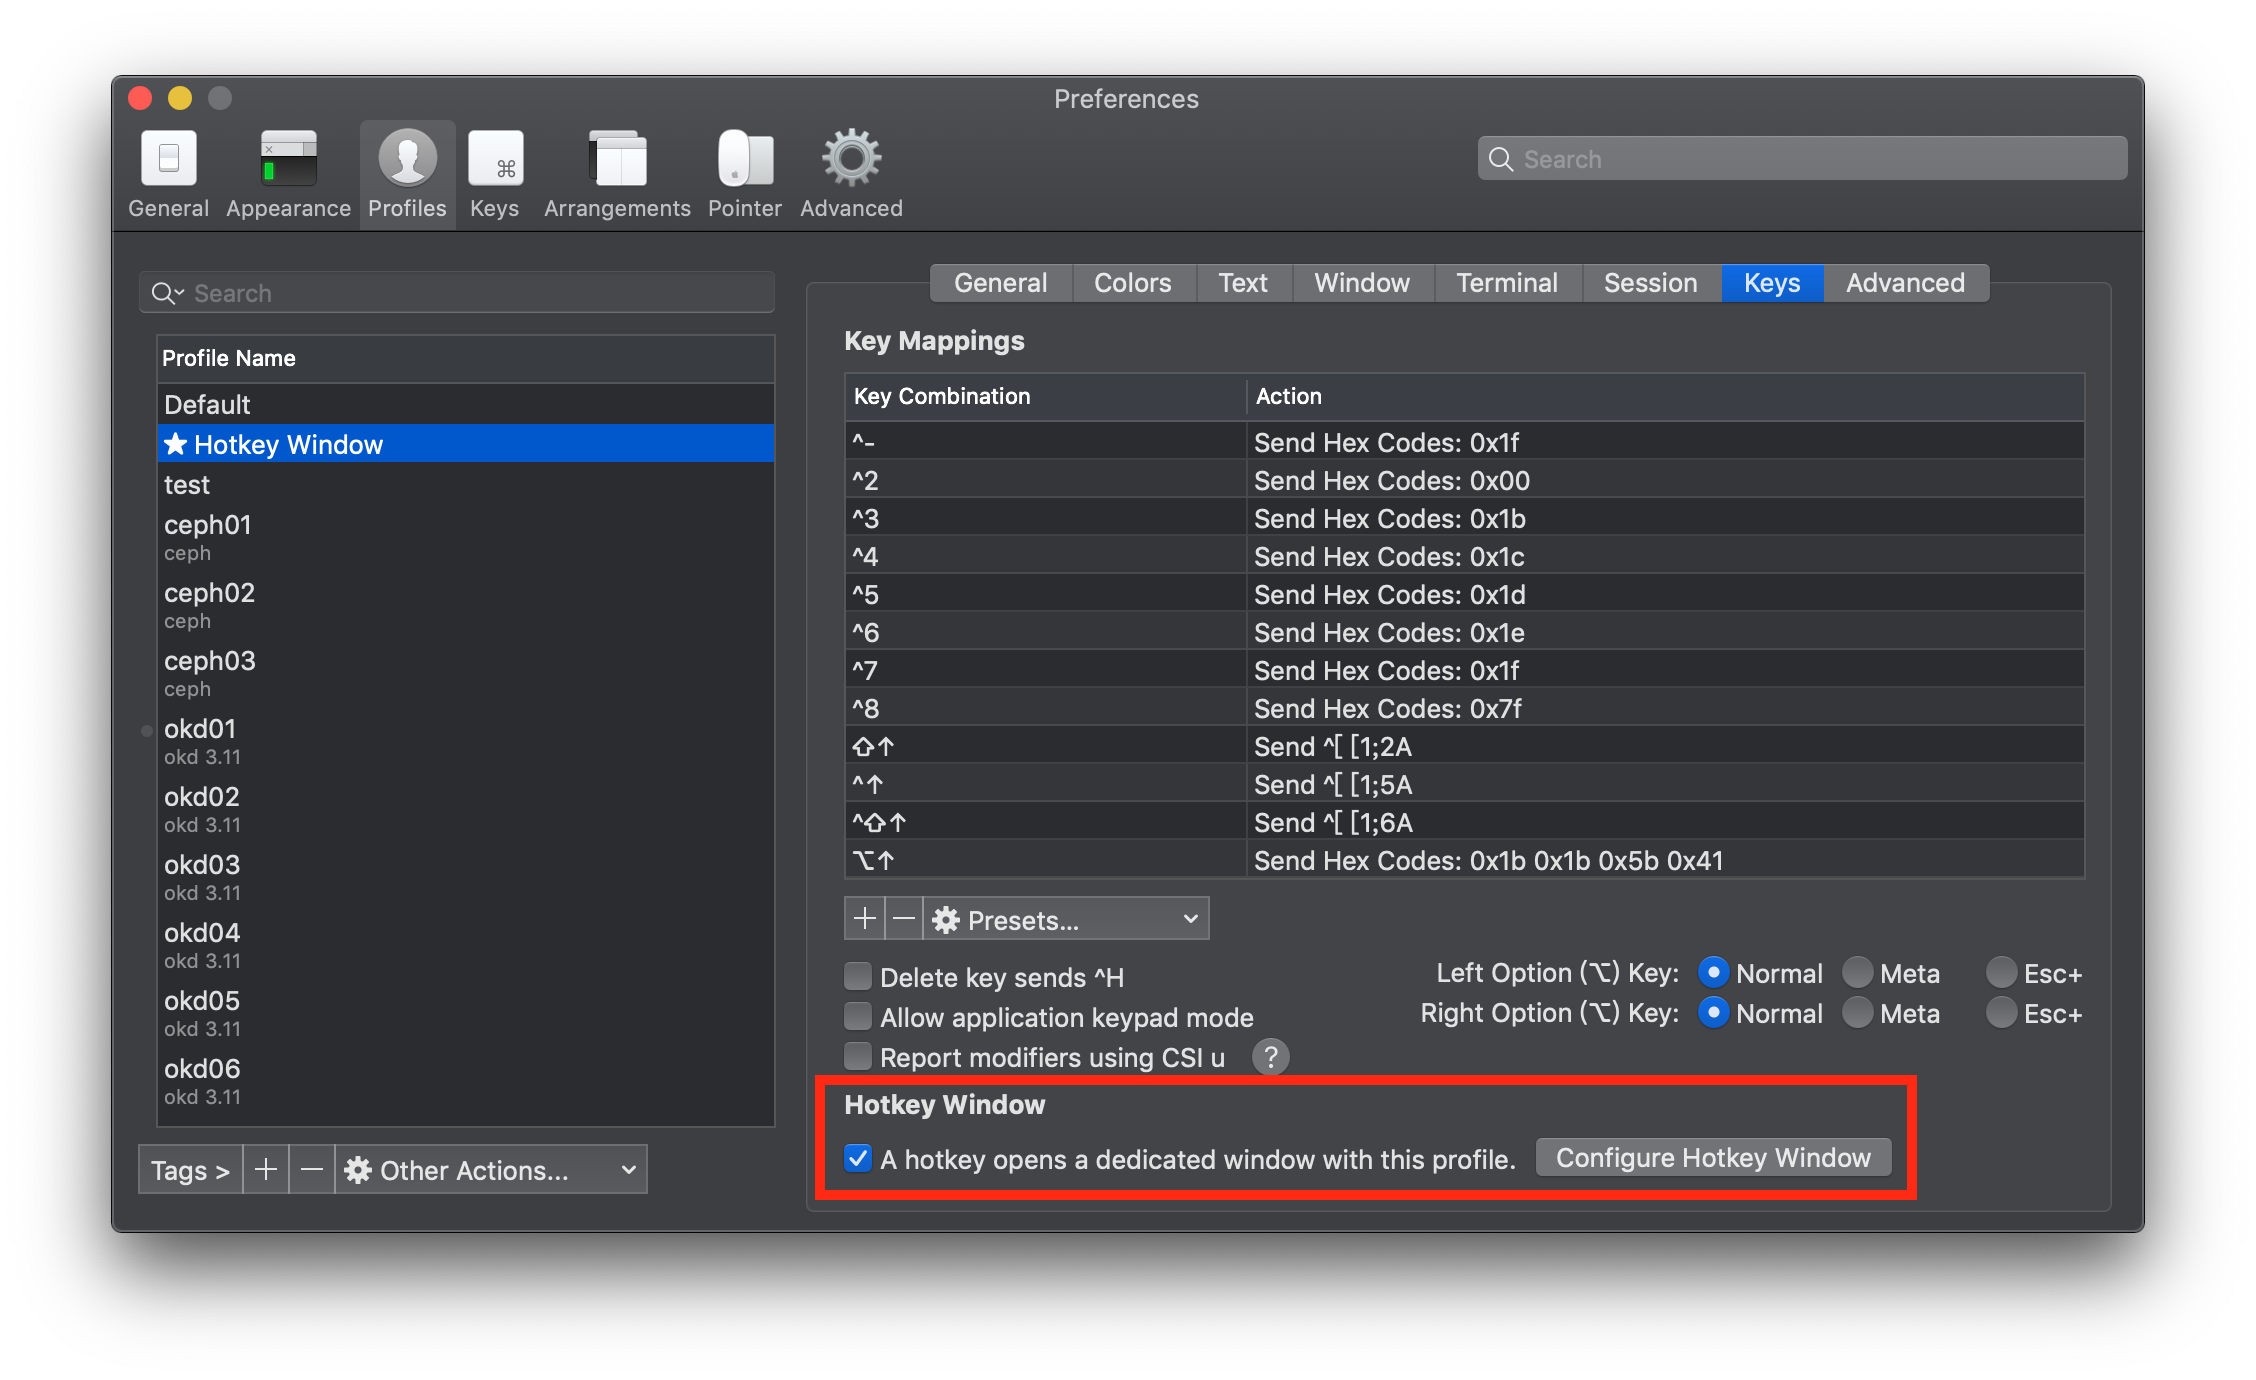The width and height of the screenshot is (2256, 1380).
Task: Select the ceph02 profile
Action: (209, 592)
